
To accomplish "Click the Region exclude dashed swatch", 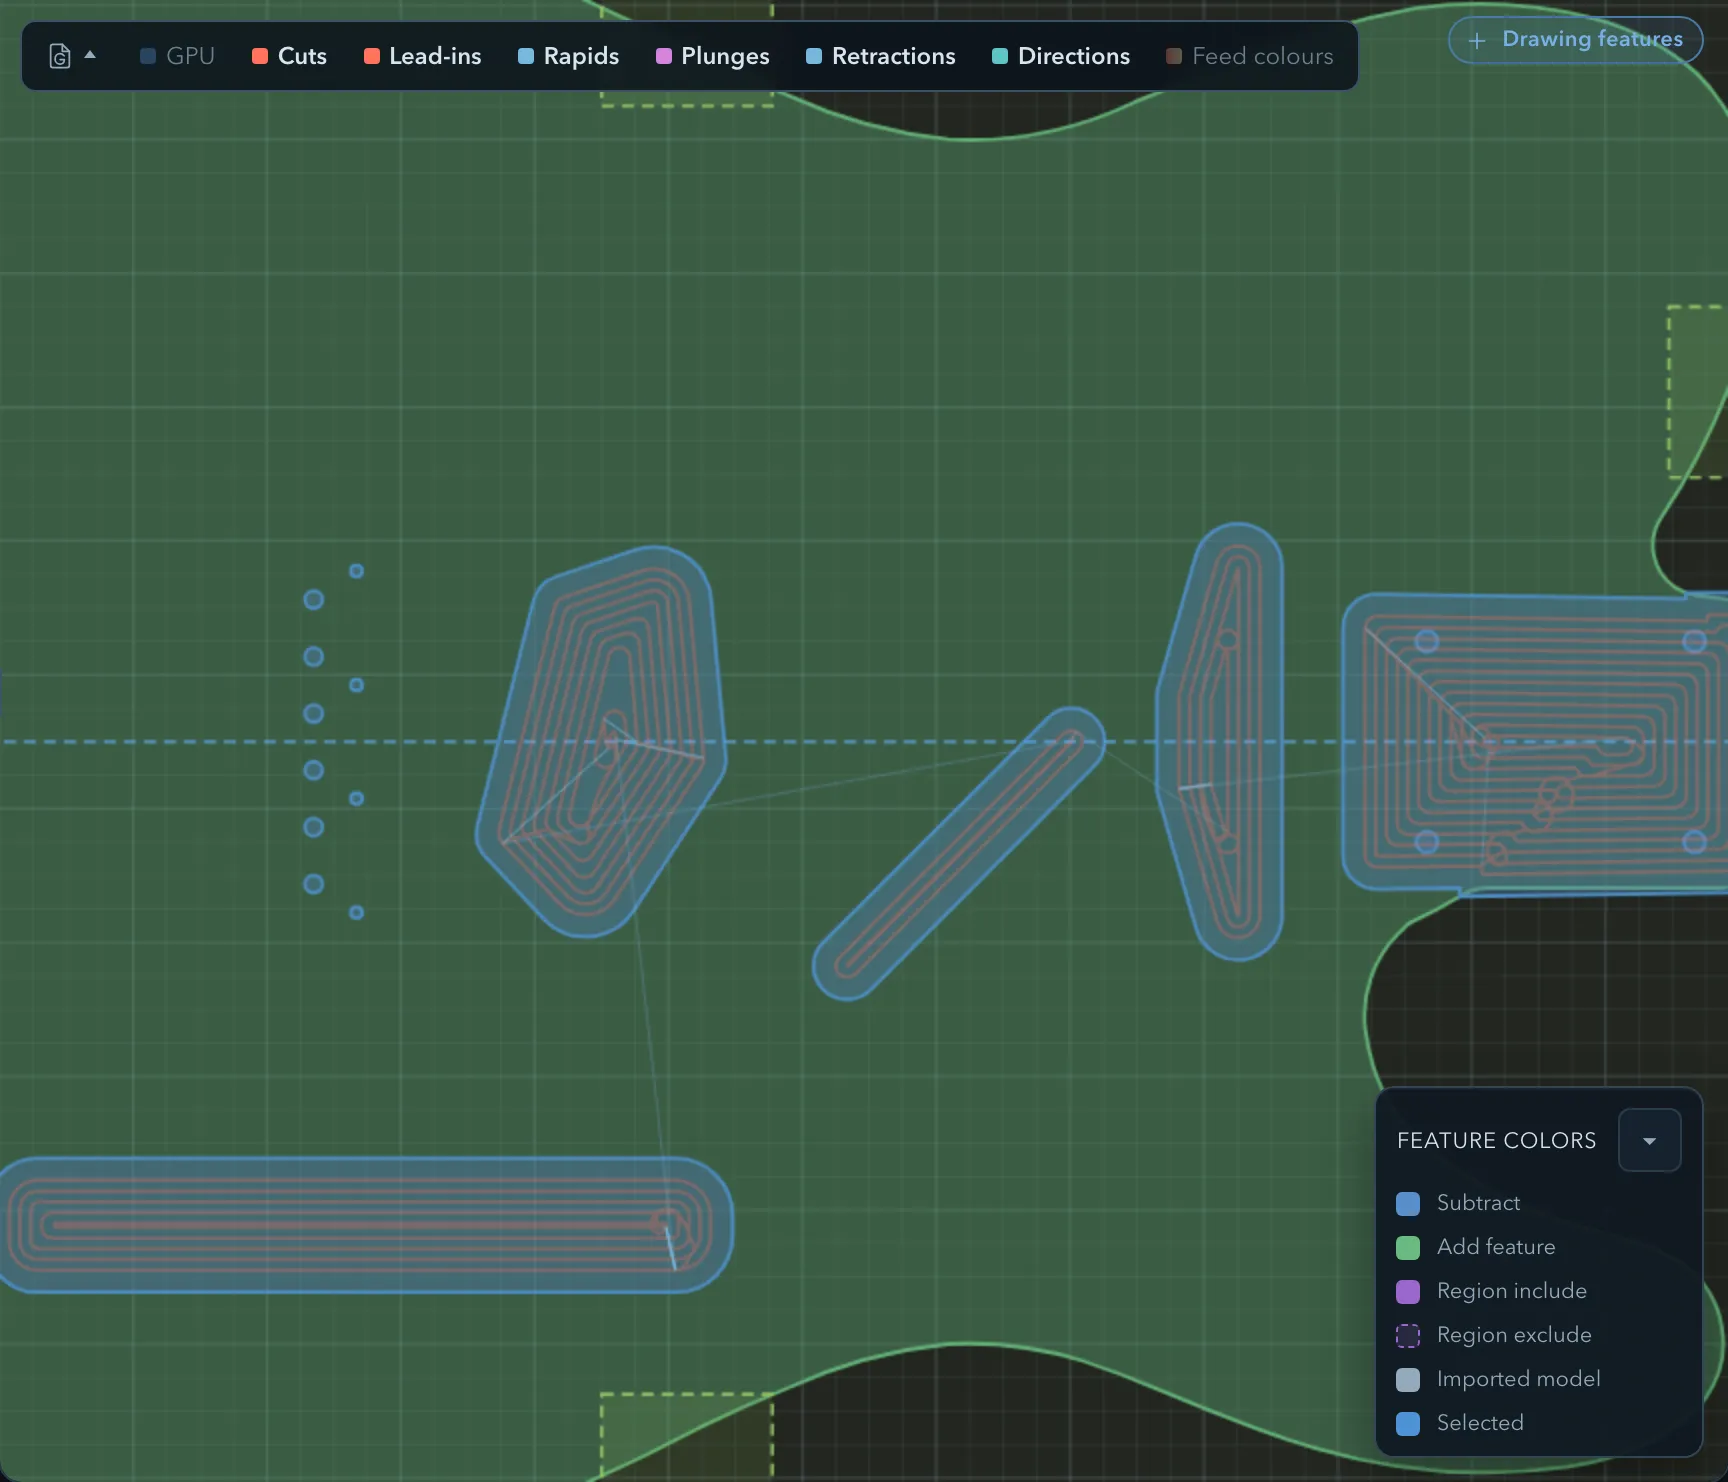I will (1408, 1335).
